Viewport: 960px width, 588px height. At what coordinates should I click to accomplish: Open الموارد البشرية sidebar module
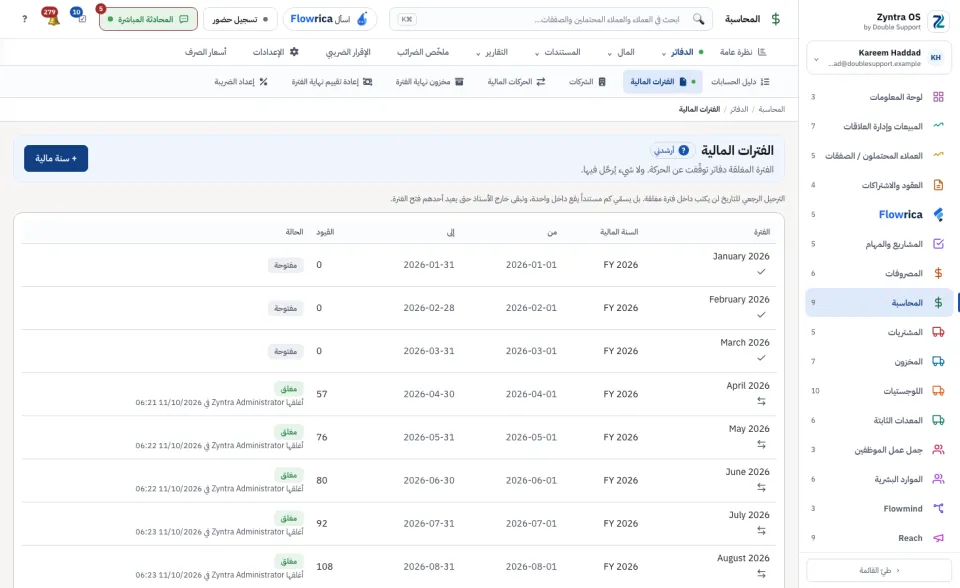[879, 479]
